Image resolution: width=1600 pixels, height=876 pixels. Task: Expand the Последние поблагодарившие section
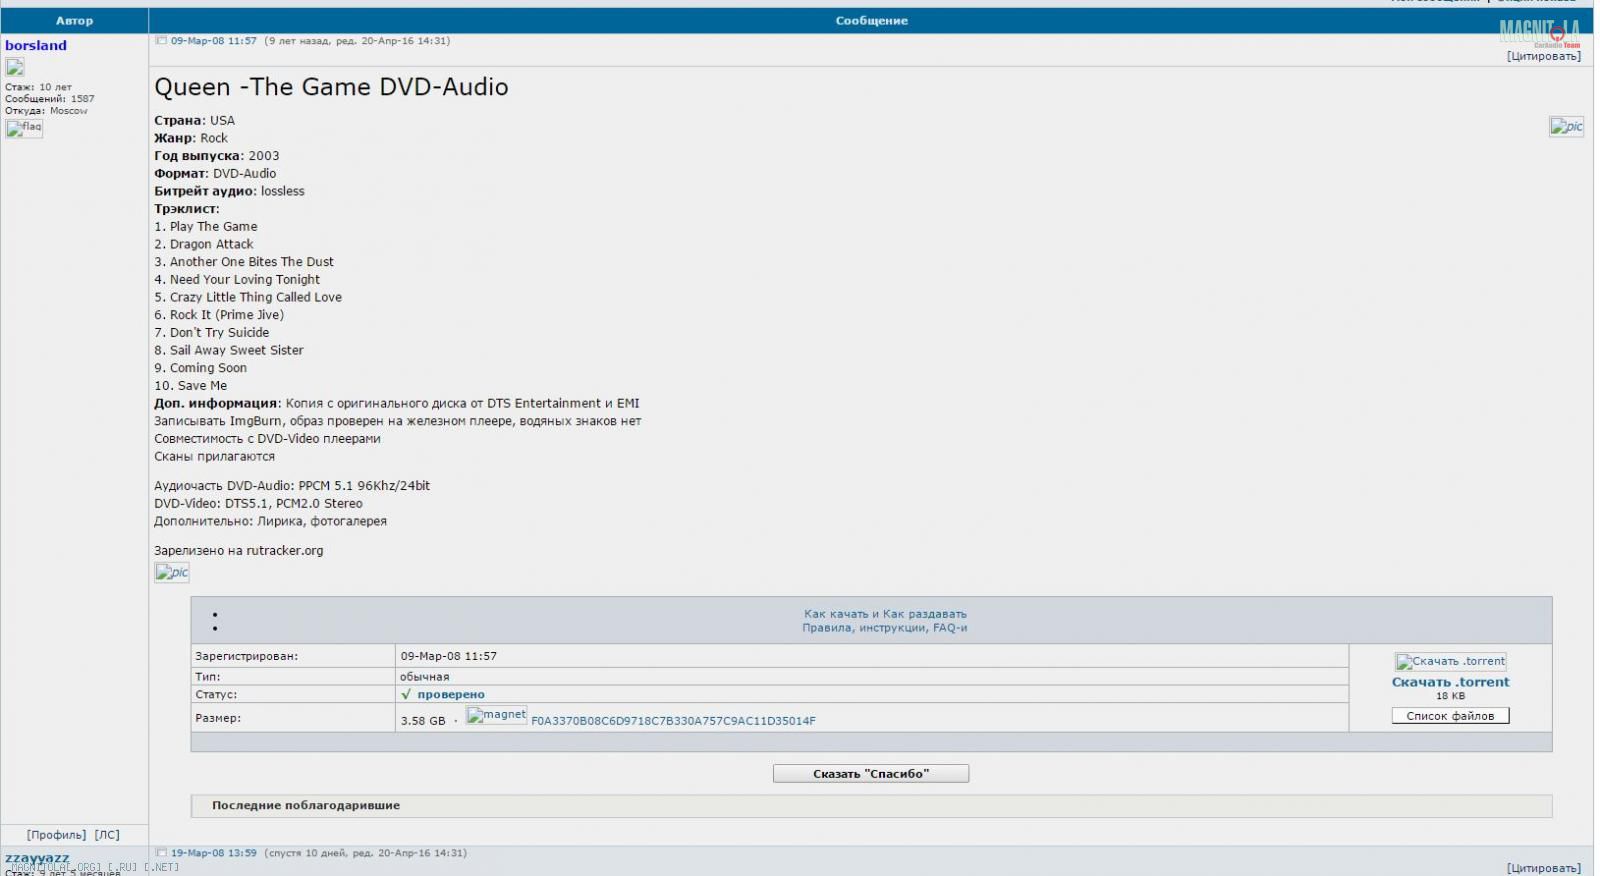pos(306,806)
